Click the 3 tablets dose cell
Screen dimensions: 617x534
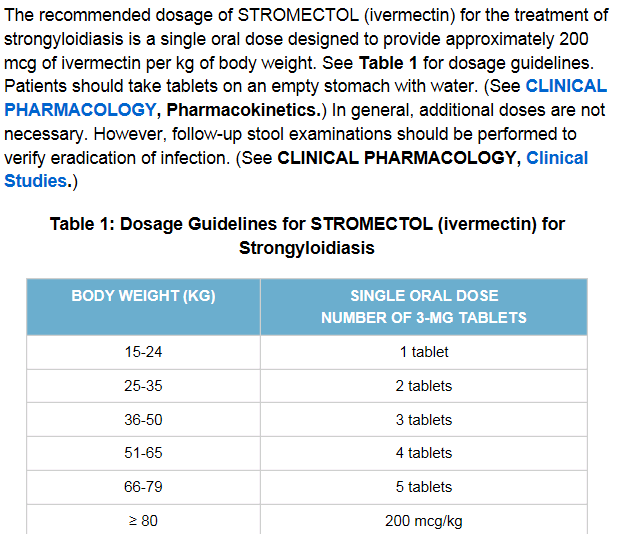423,420
